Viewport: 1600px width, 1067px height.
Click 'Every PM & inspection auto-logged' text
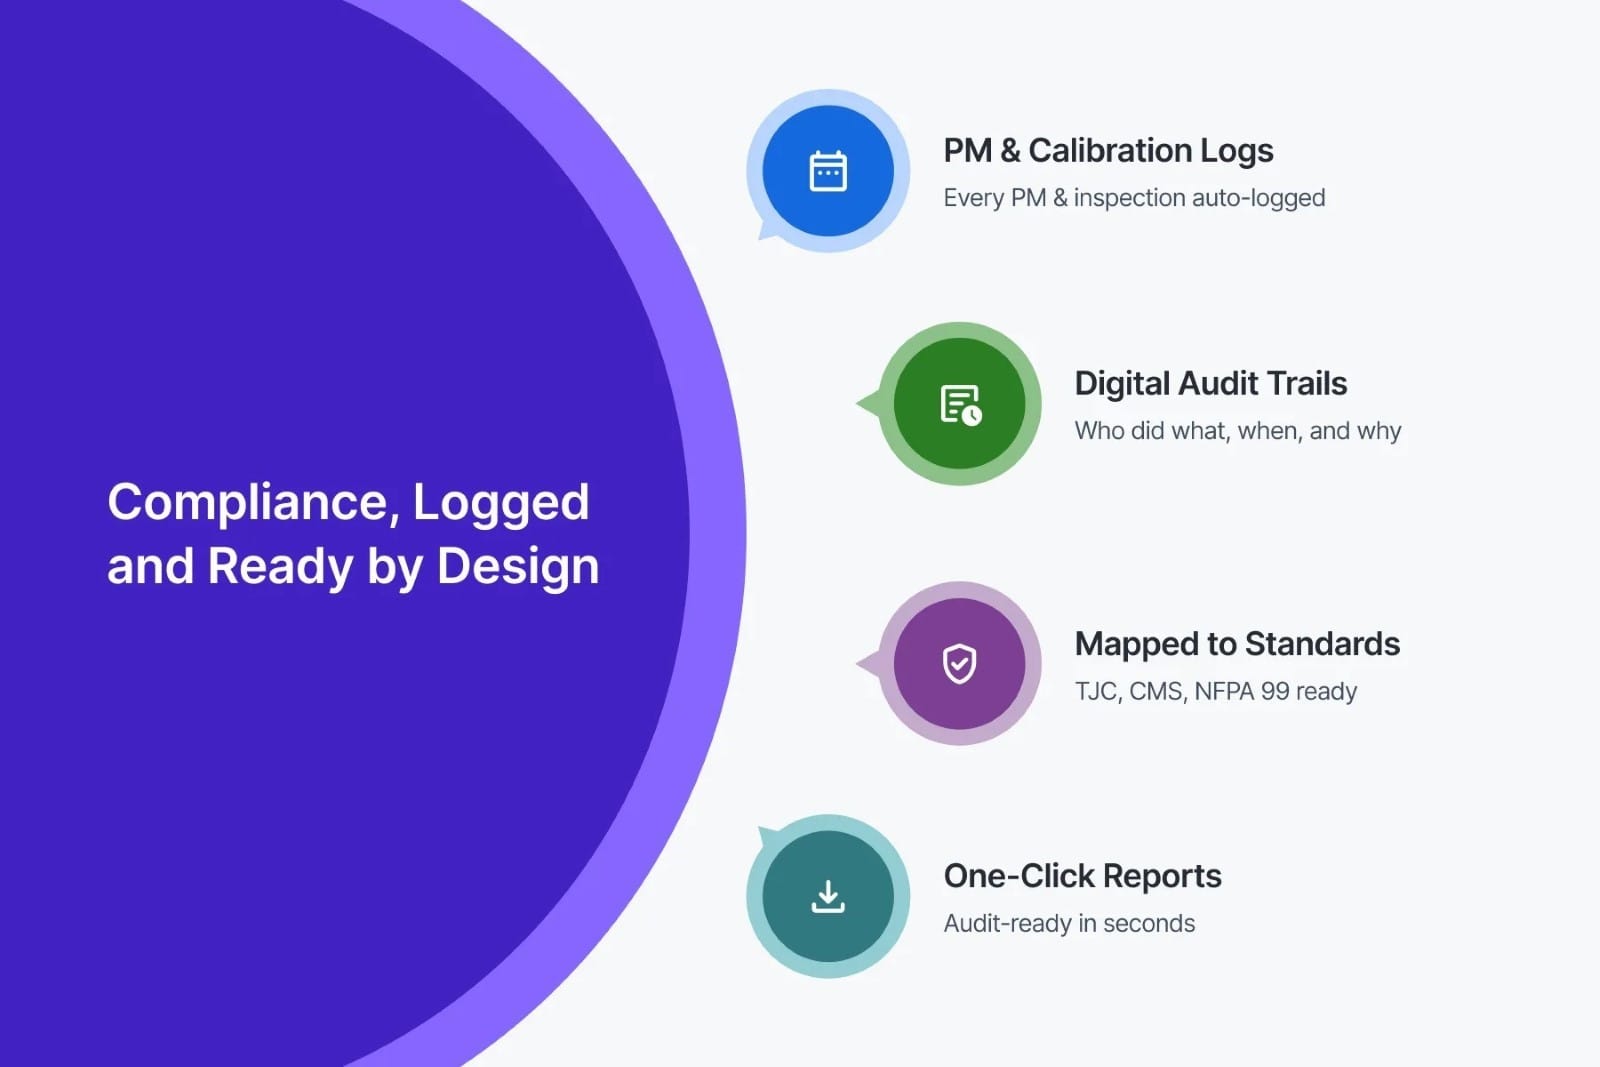[x=1134, y=198]
